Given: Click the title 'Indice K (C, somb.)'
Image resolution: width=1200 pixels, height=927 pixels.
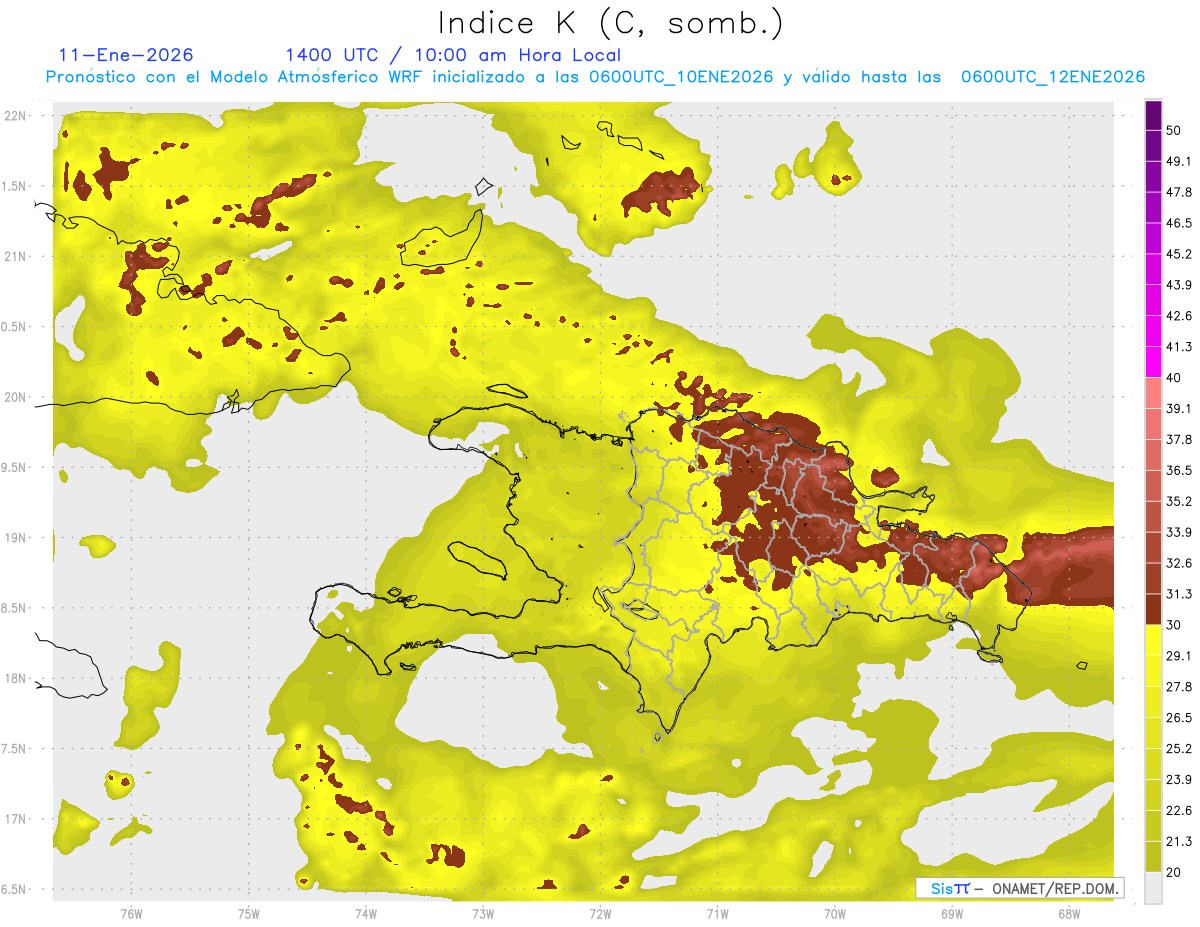Looking at the screenshot, I should tap(611, 24).
